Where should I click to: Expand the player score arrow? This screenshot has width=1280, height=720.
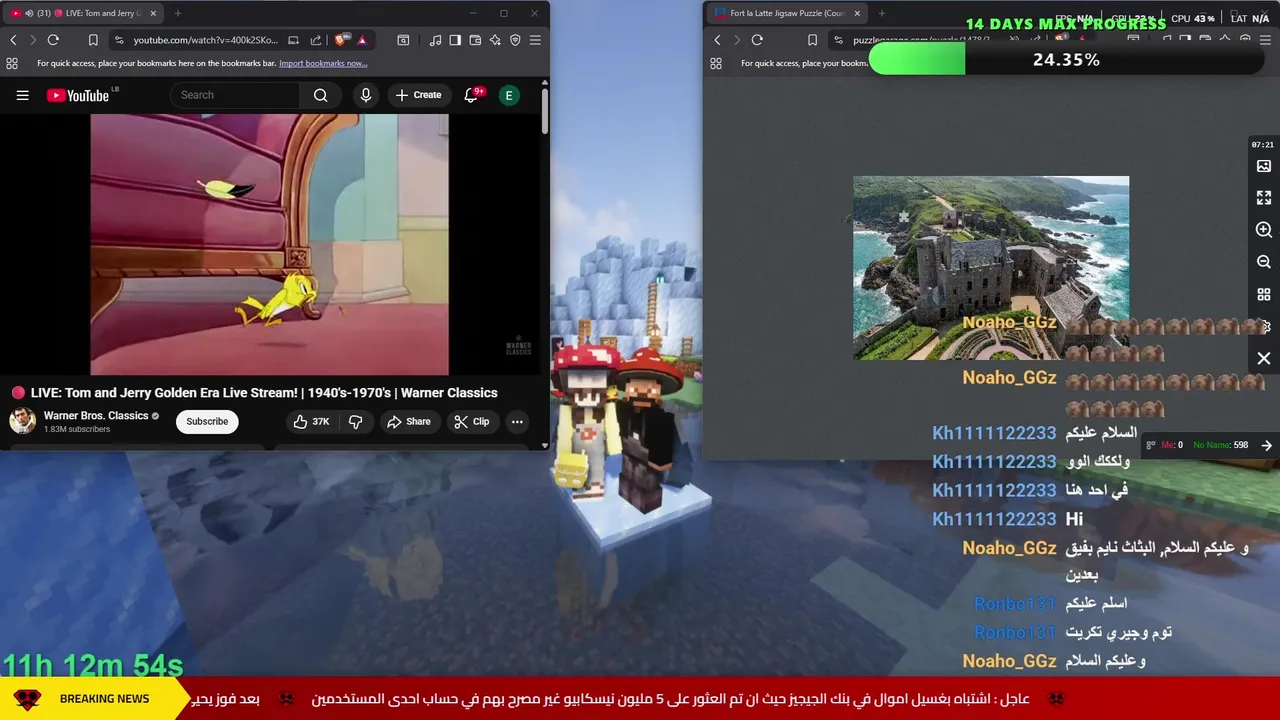[x=1266, y=445]
